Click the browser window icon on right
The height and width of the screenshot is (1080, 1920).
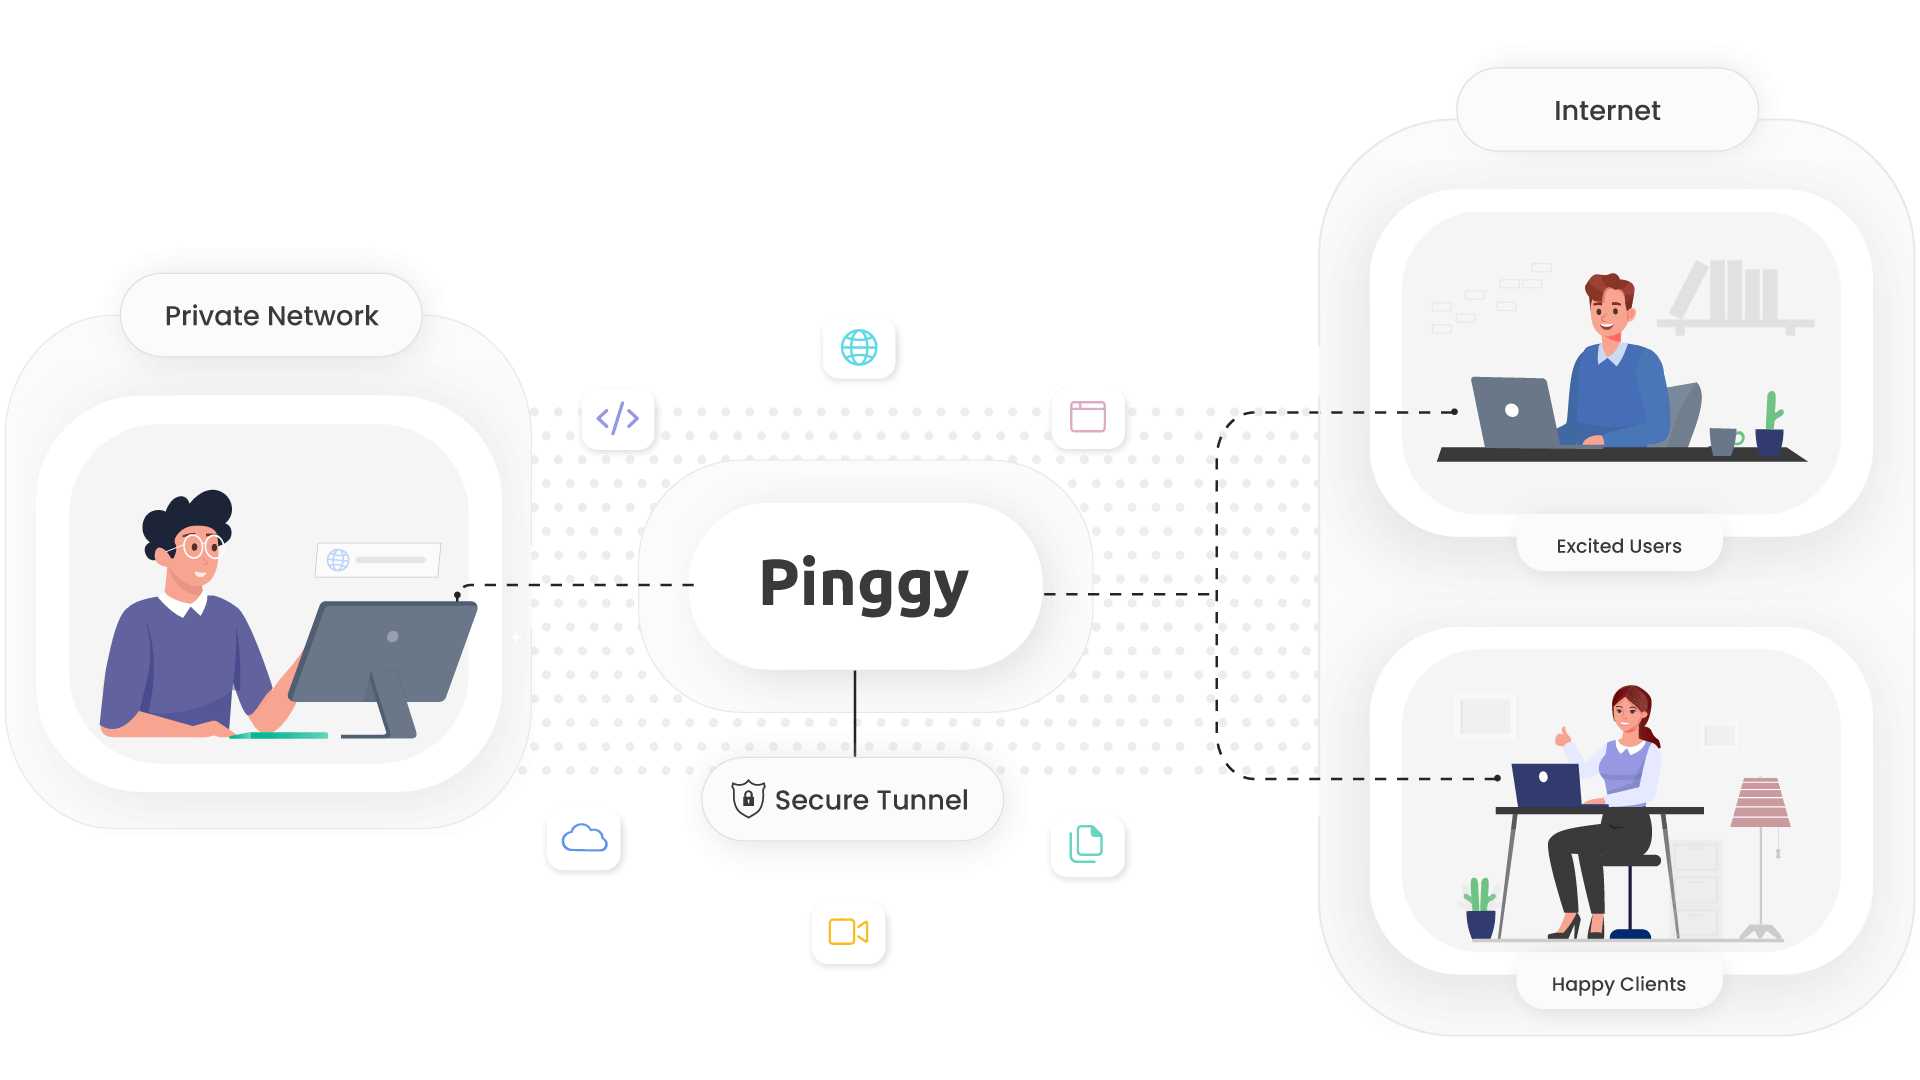[1089, 418]
